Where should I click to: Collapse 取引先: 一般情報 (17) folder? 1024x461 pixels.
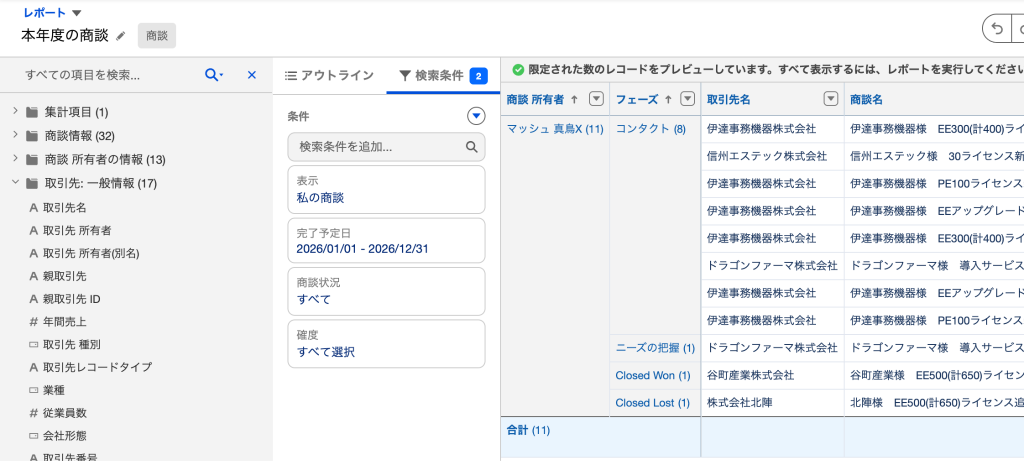(x=15, y=183)
